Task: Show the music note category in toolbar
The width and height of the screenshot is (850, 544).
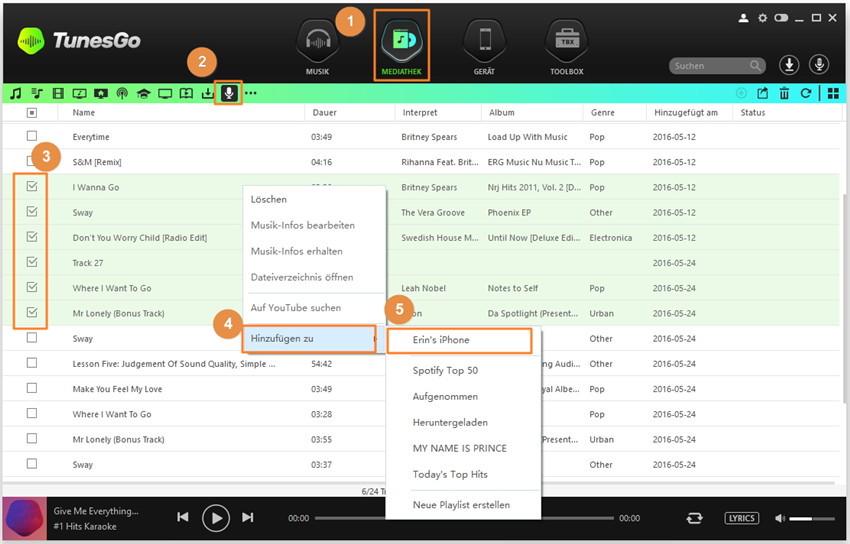Action: [x=16, y=93]
